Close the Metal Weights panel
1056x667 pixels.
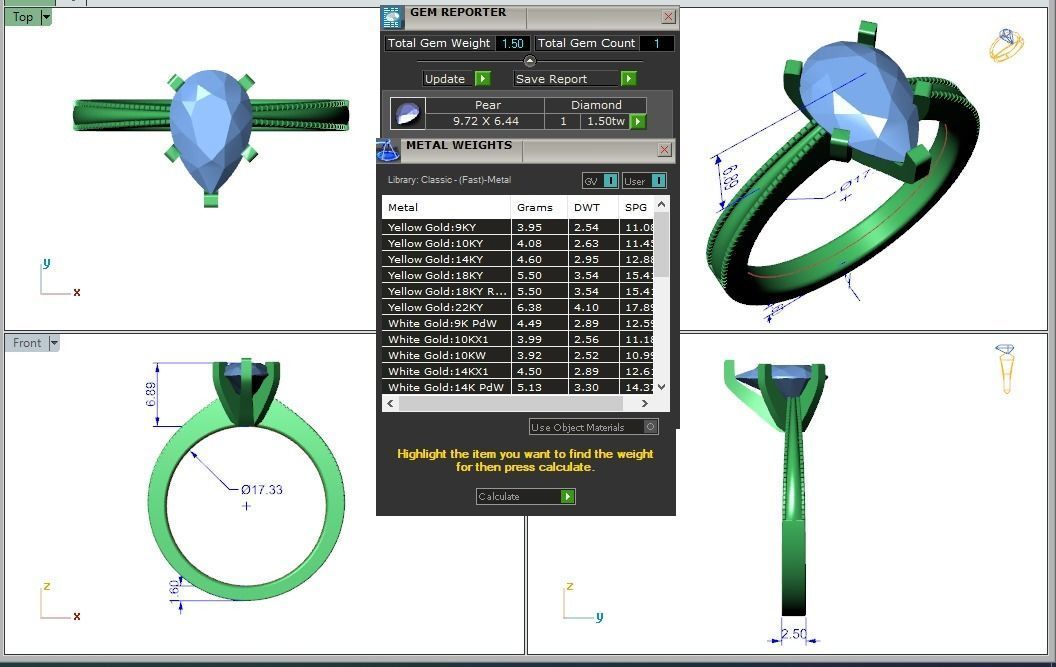pyautogui.click(x=664, y=150)
